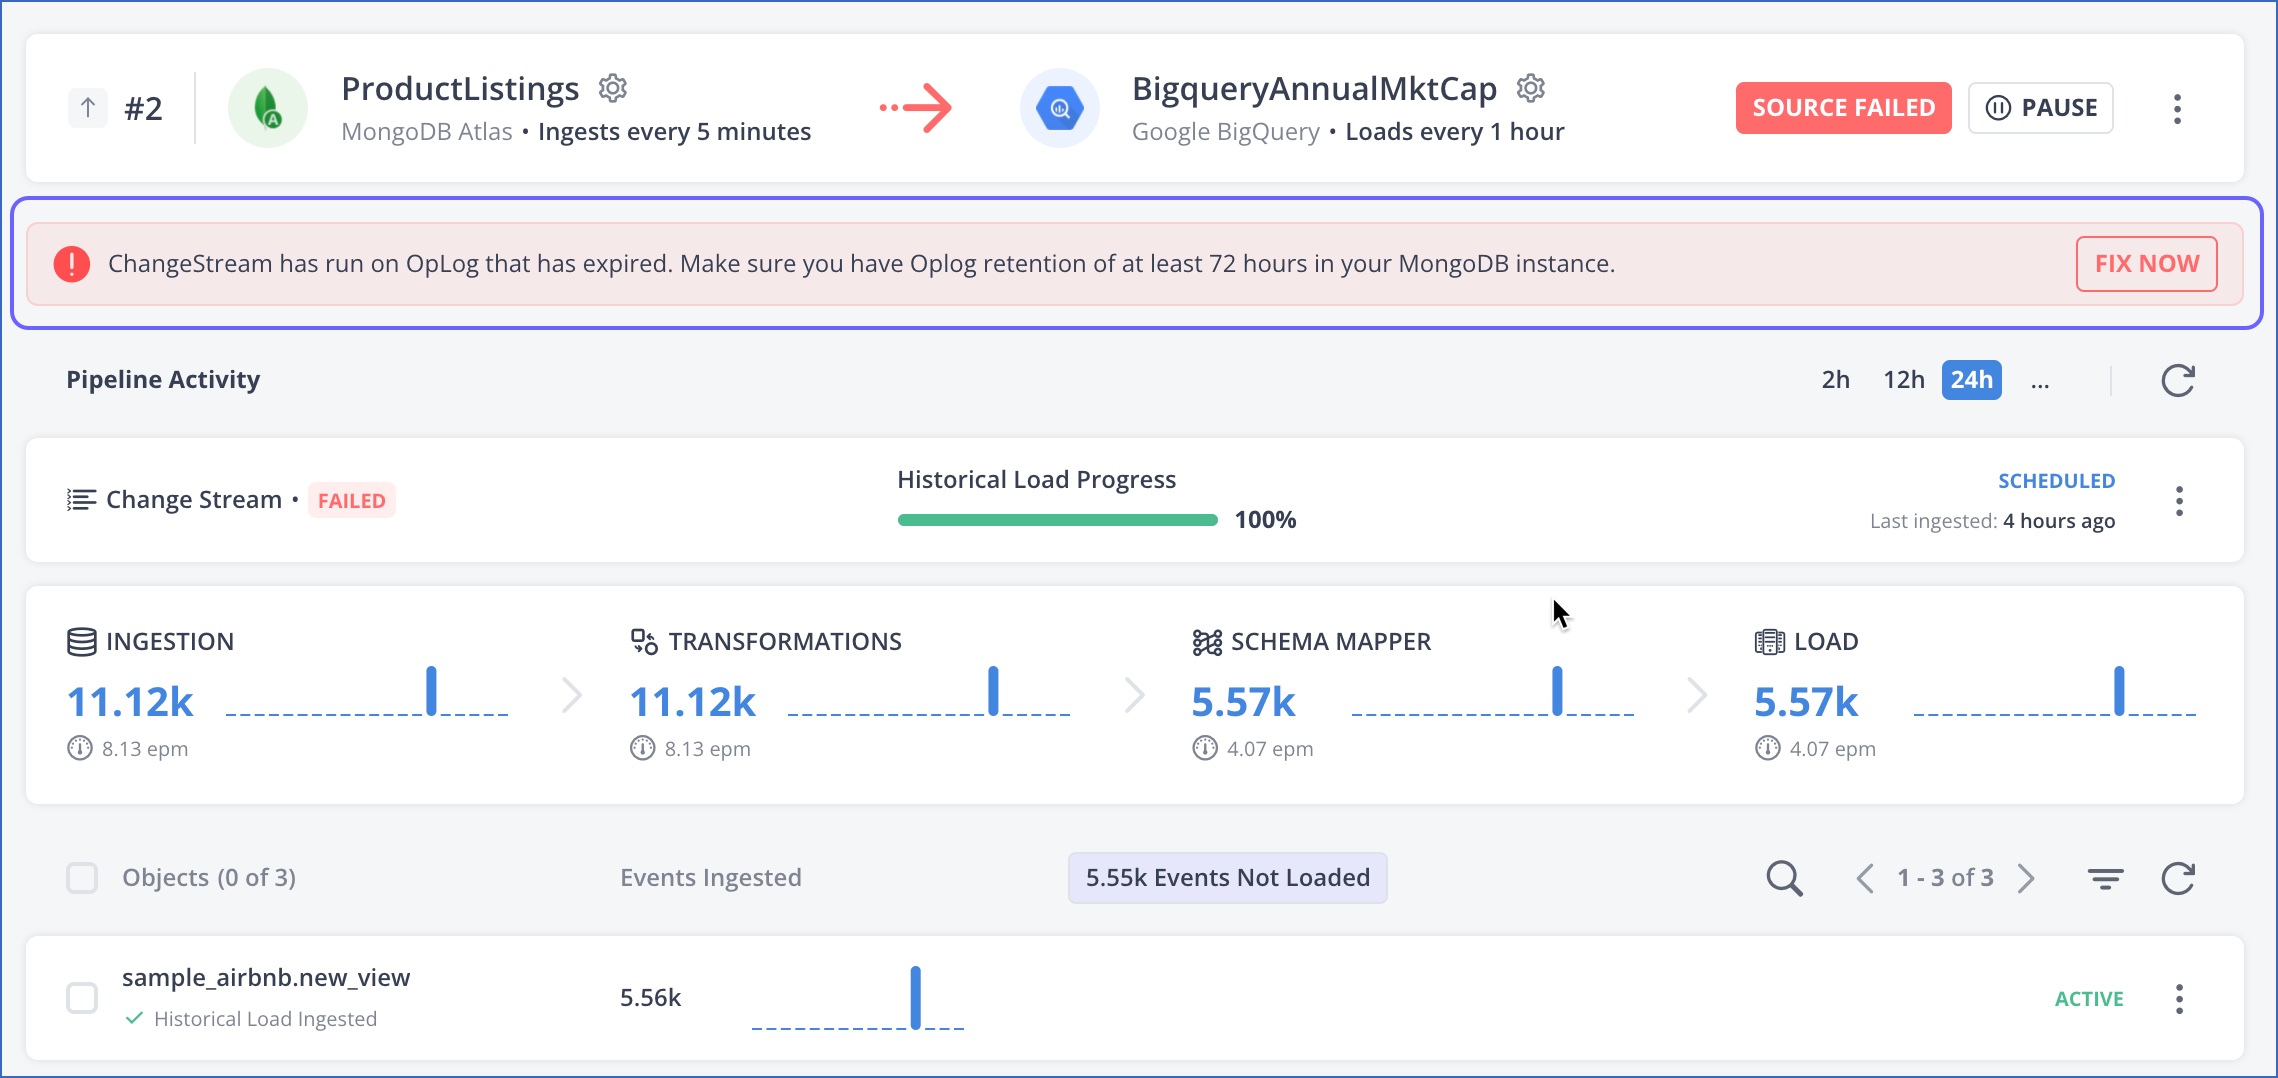Pause the pipeline
The image size is (2278, 1078).
2040,108
